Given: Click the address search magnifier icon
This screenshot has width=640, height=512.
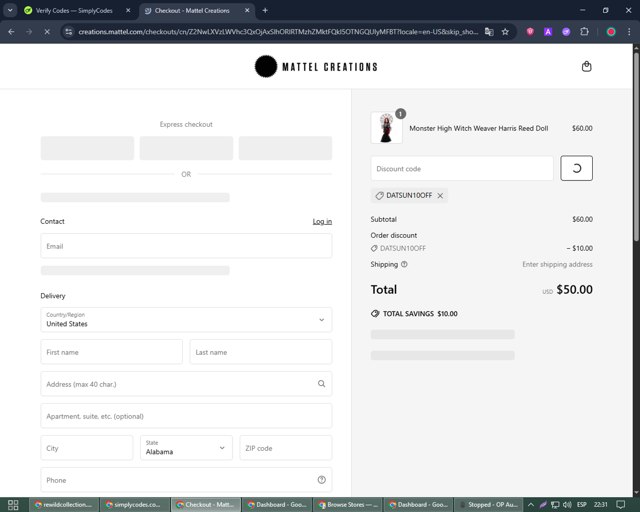Looking at the screenshot, I should click(x=322, y=384).
